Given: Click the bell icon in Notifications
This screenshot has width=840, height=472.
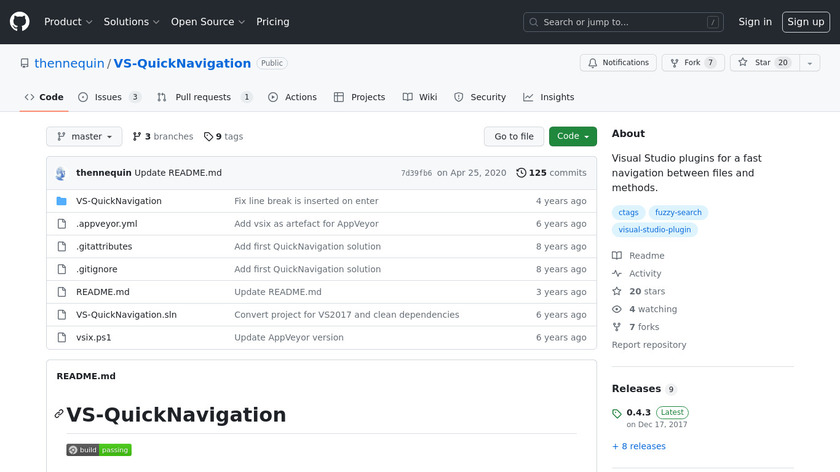Looking at the screenshot, I should click(592, 63).
